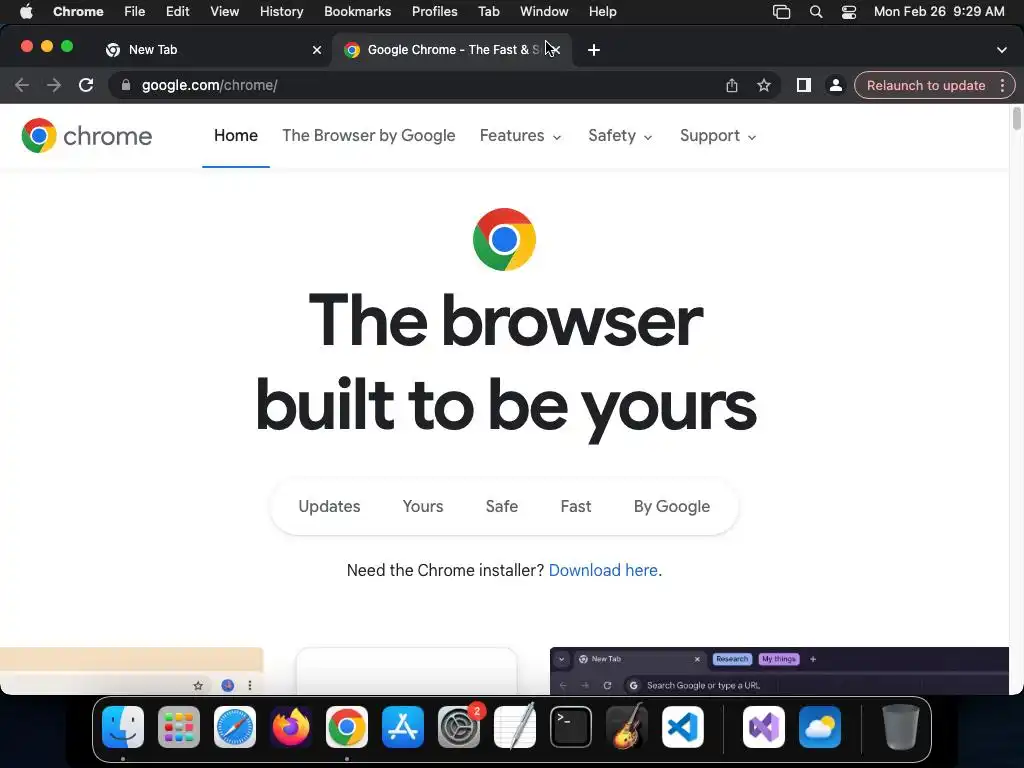1024x768 pixels.
Task: Switch to the New Tab tab
Action: click(212, 50)
